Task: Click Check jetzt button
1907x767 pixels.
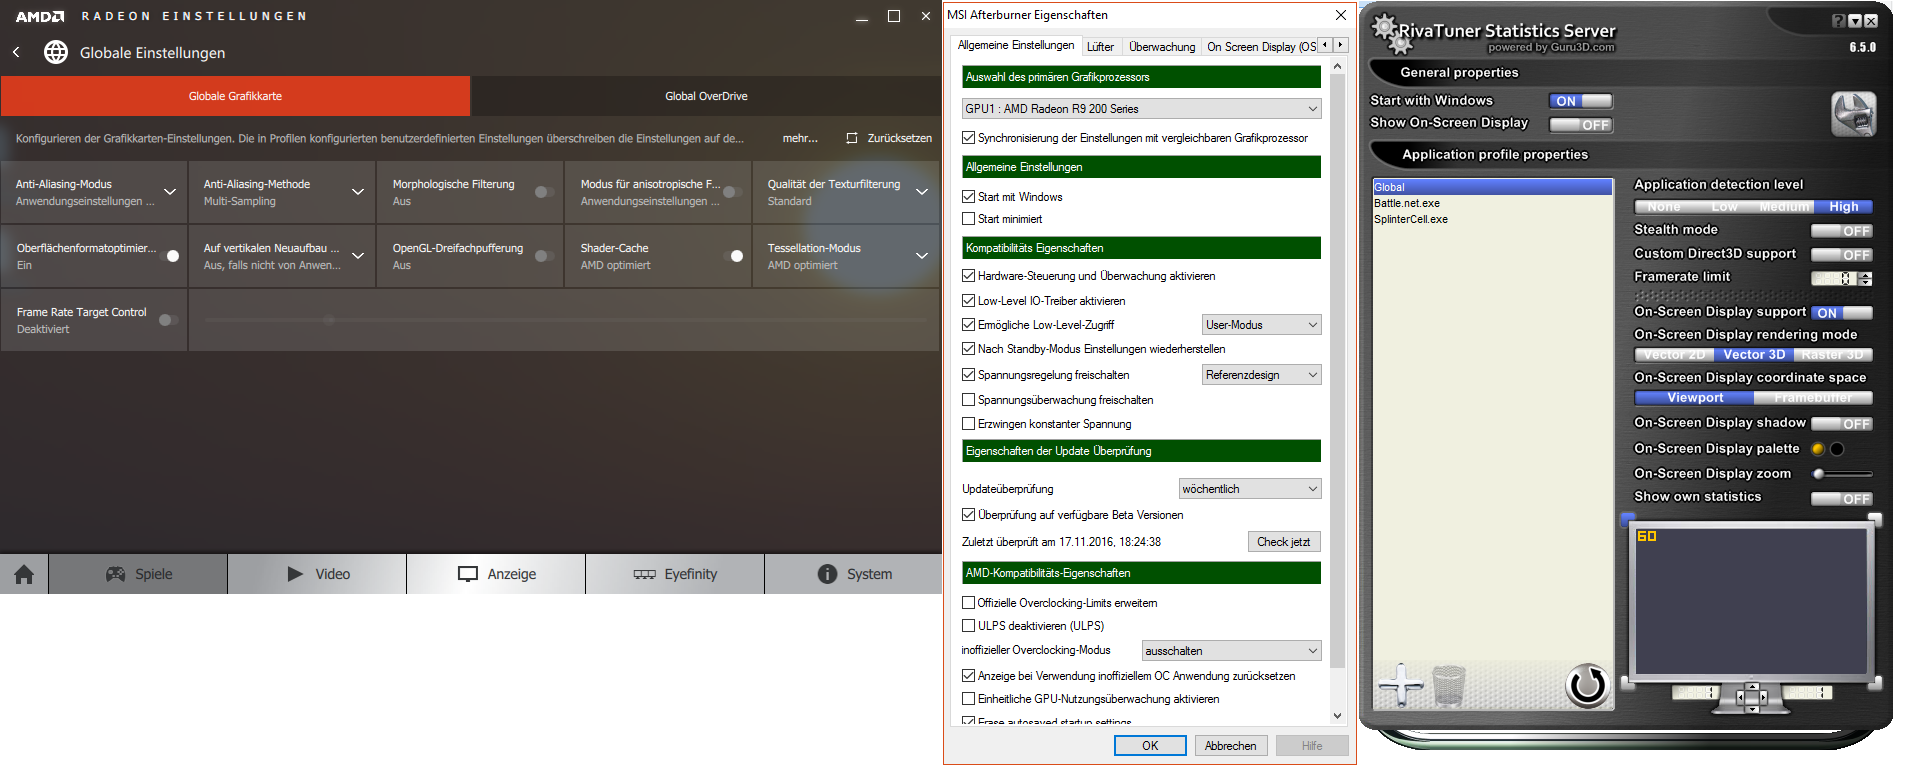Action: (x=1284, y=542)
